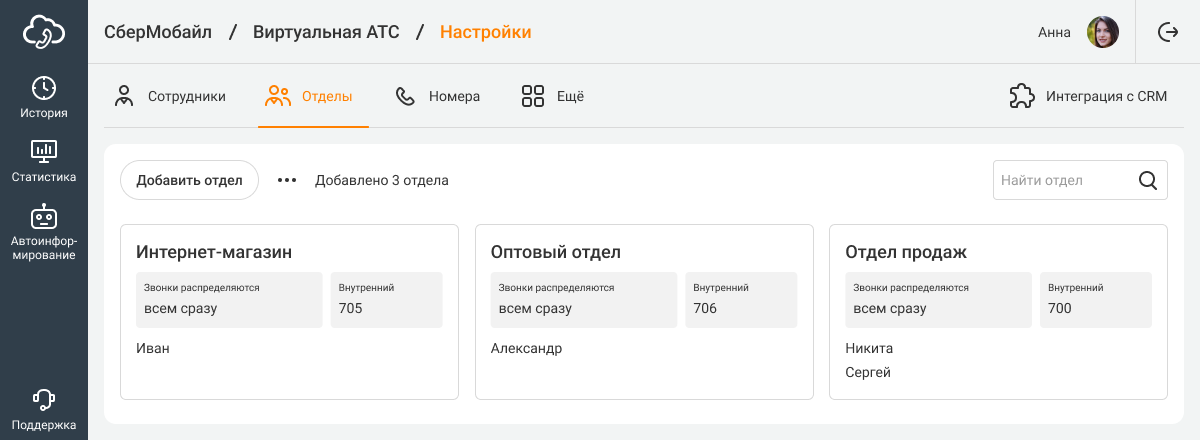Switch to the Номера tab

(x=438, y=97)
